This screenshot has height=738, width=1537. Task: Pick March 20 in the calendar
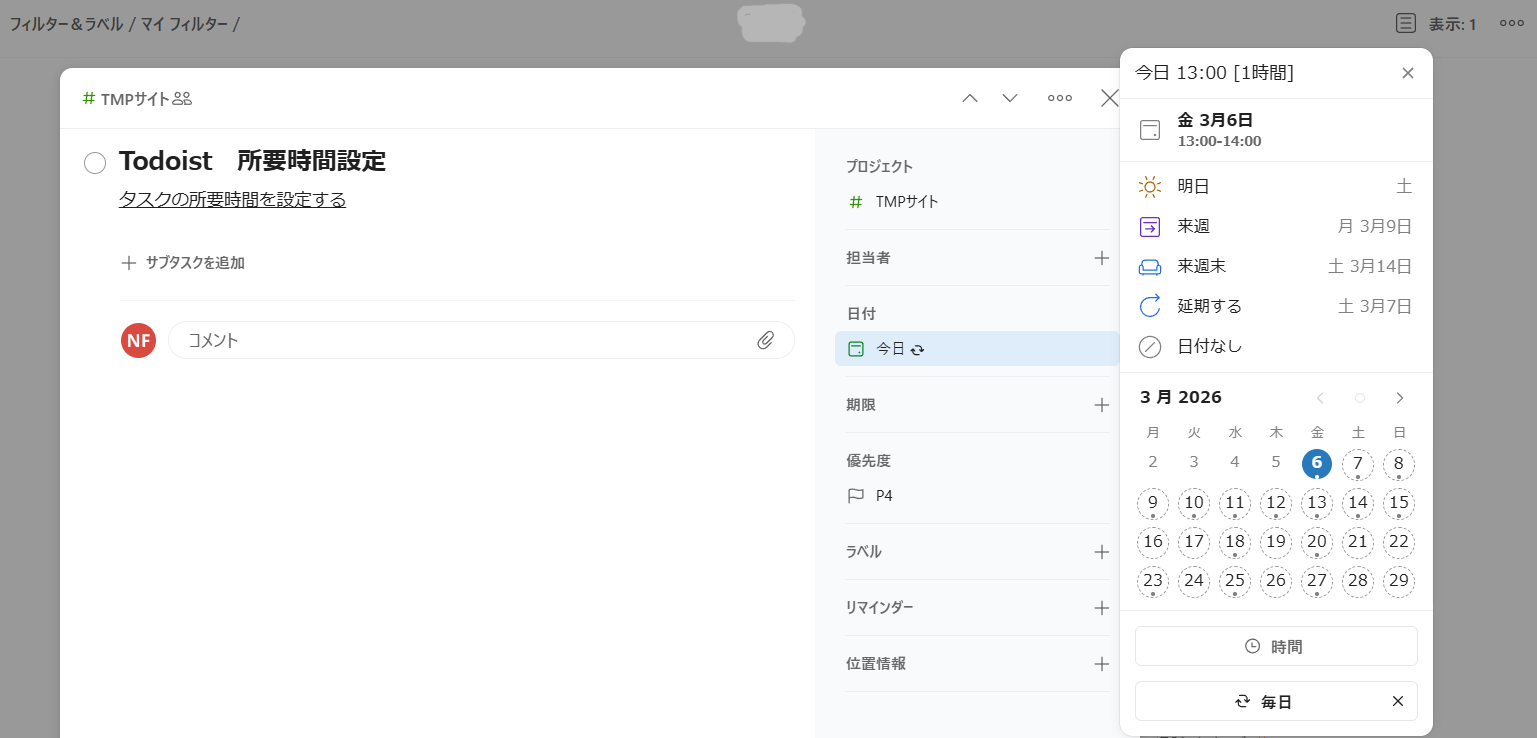(1316, 542)
